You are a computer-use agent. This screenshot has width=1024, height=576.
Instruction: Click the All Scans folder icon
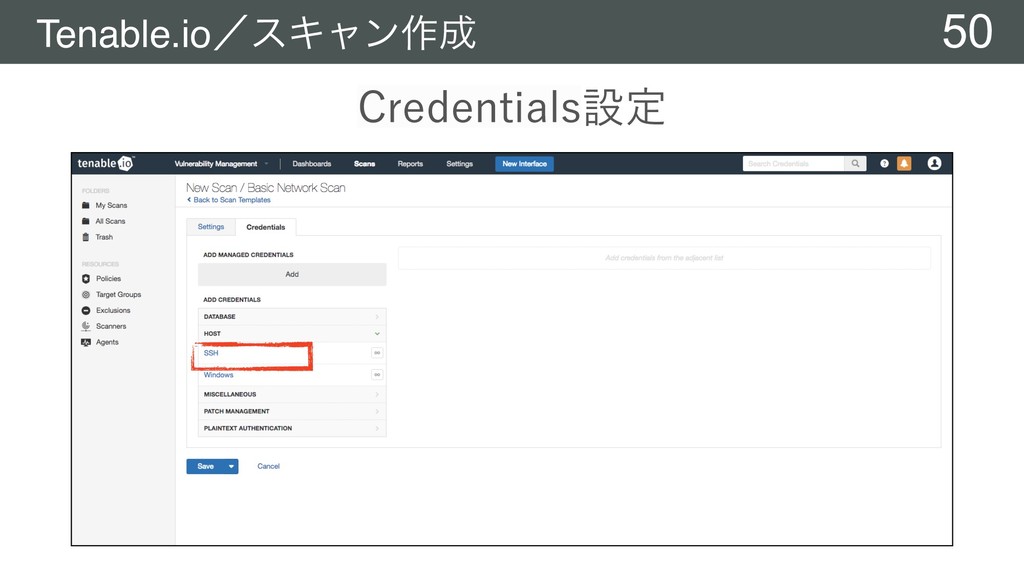(x=86, y=221)
